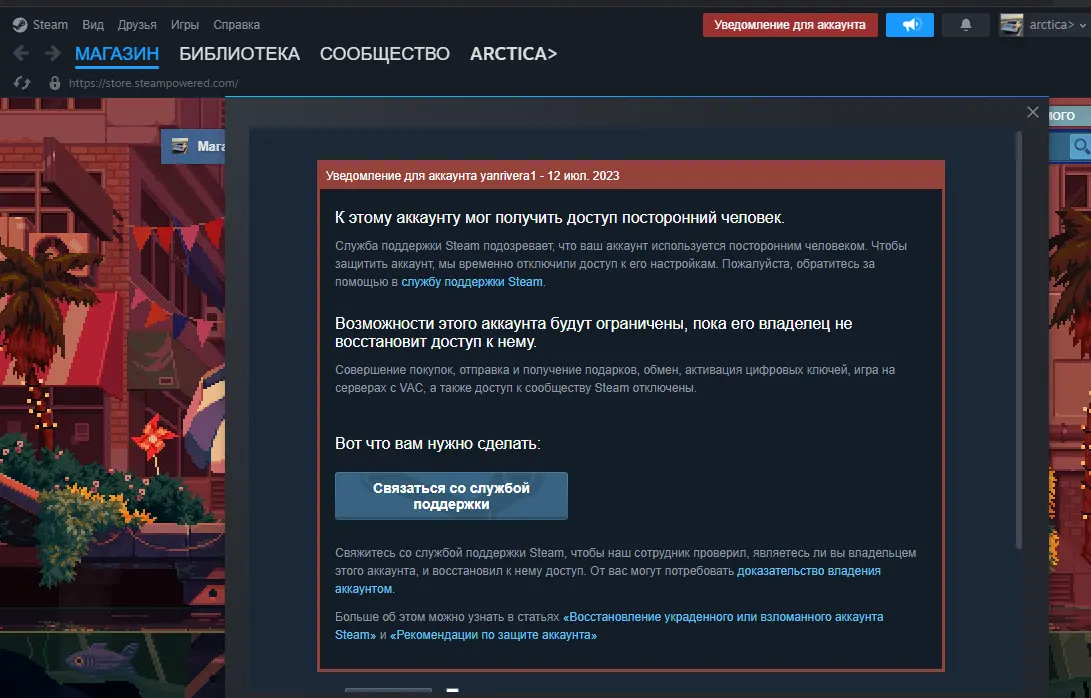Go forward with the right arrow

coord(52,53)
